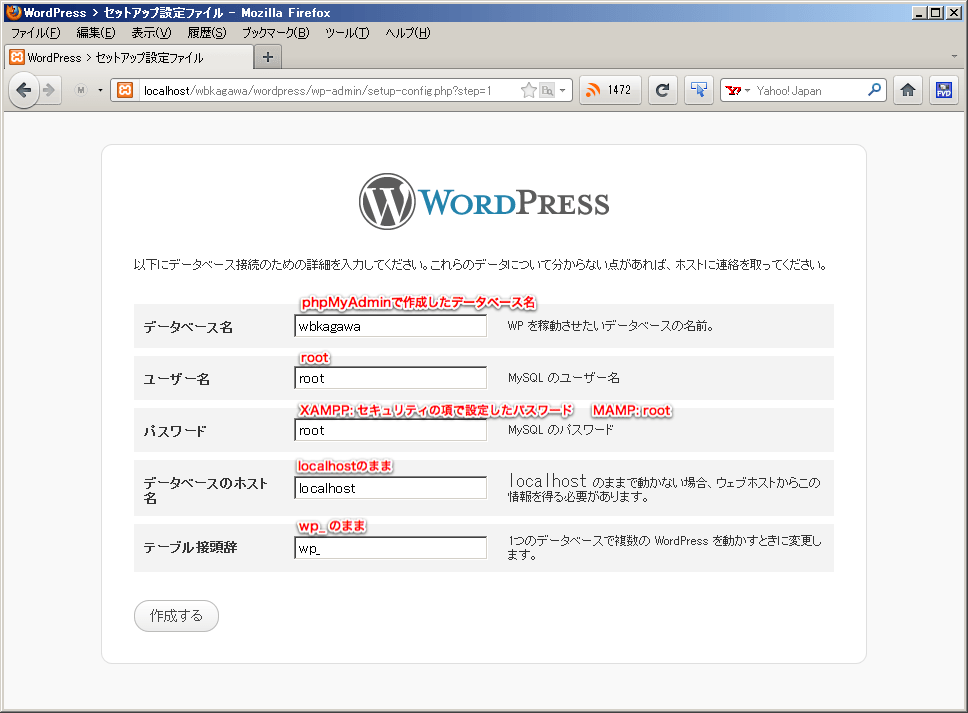
Task: Click inside the データベース名 input field
Action: pyautogui.click(x=390, y=325)
